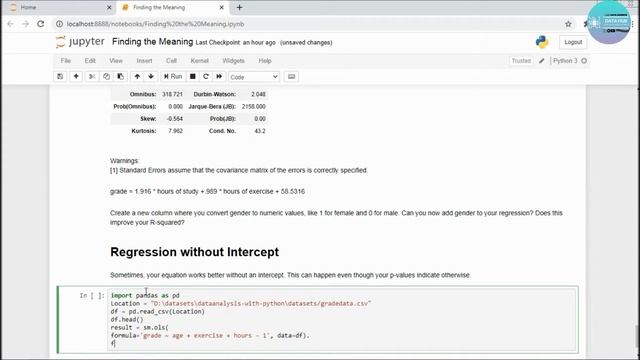Click the pencil edit mode icon
640x360 pixels.
542,61
